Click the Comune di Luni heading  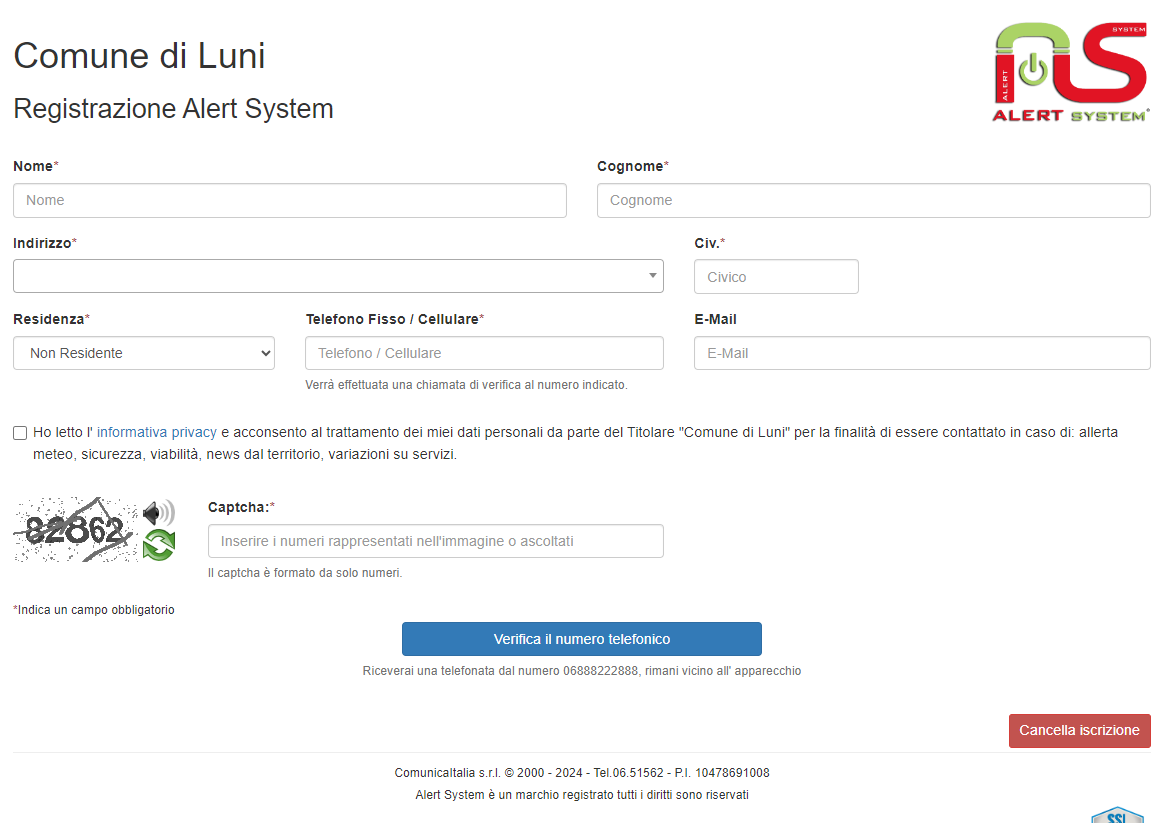(x=139, y=55)
